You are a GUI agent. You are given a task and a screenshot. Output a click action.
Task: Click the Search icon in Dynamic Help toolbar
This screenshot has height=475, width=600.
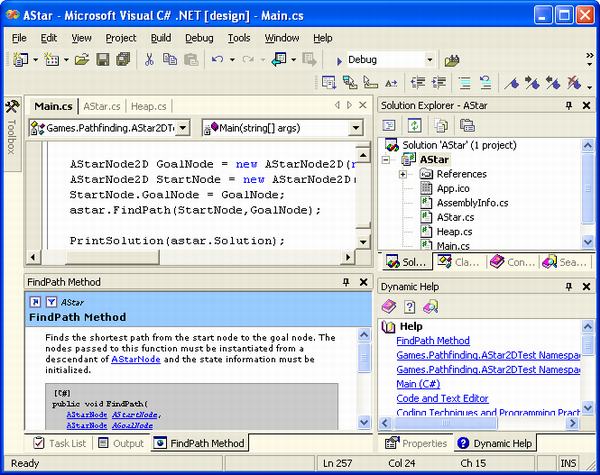coord(430,307)
